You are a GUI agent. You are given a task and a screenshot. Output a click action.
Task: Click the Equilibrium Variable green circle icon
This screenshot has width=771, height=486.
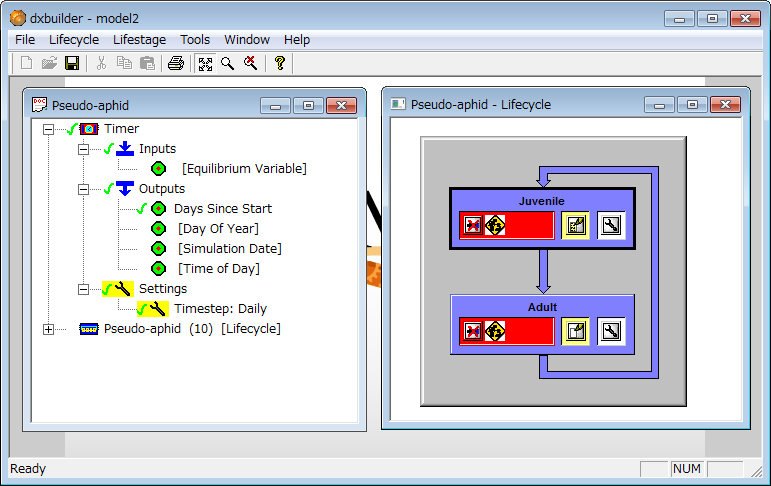pos(158,169)
